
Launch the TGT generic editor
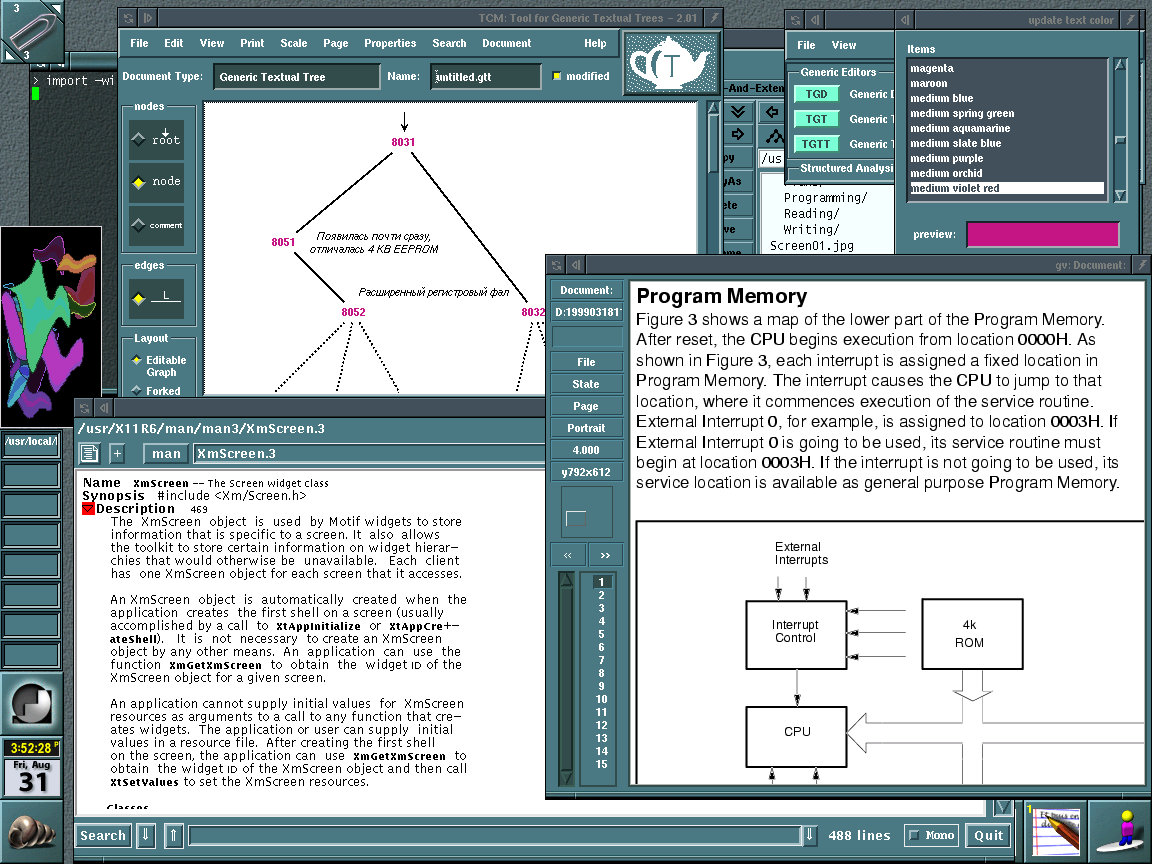[816, 119]
